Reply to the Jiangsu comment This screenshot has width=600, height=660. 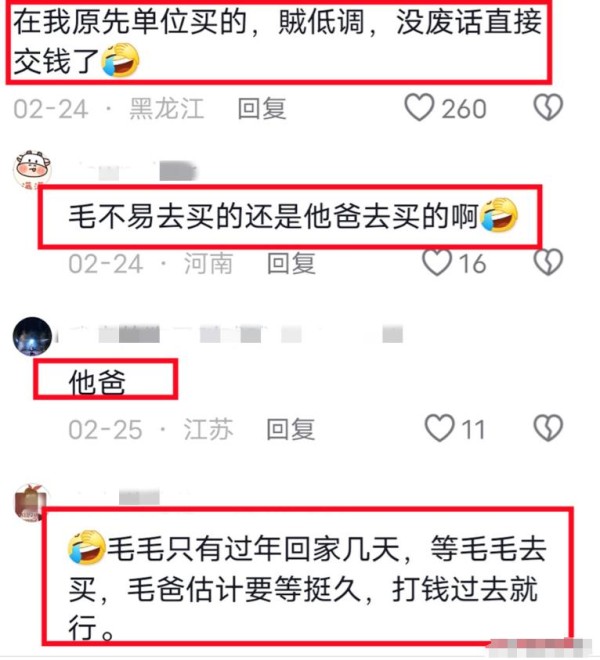click(291, 429)
